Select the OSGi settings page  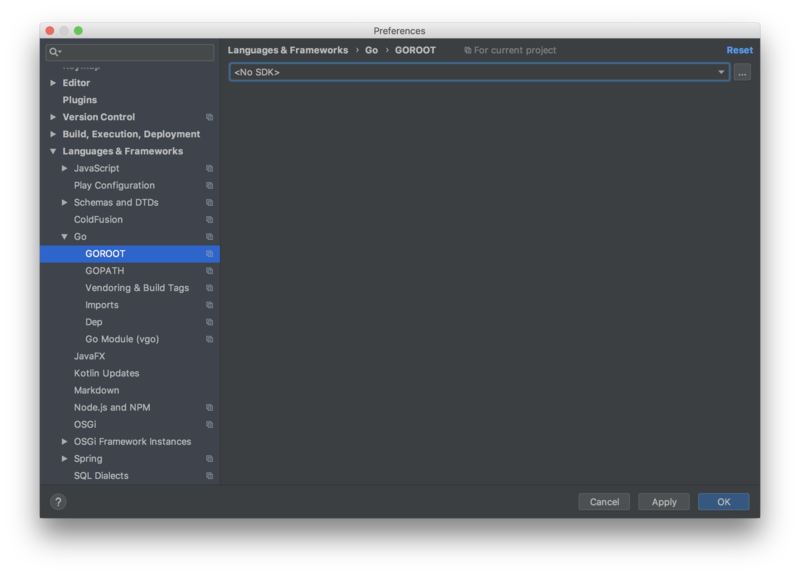click(x=85, y=425)
